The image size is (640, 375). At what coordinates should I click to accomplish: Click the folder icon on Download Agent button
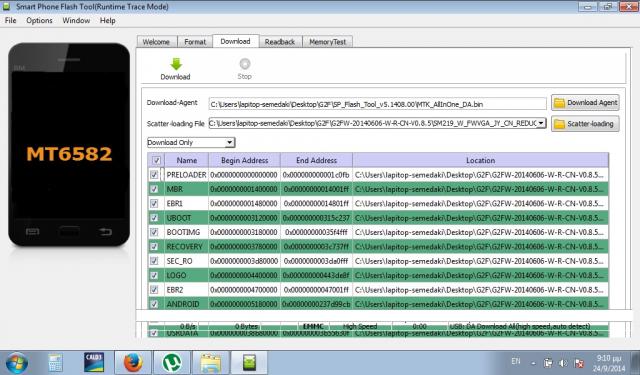pyautogui.click(x=559, y=103)
